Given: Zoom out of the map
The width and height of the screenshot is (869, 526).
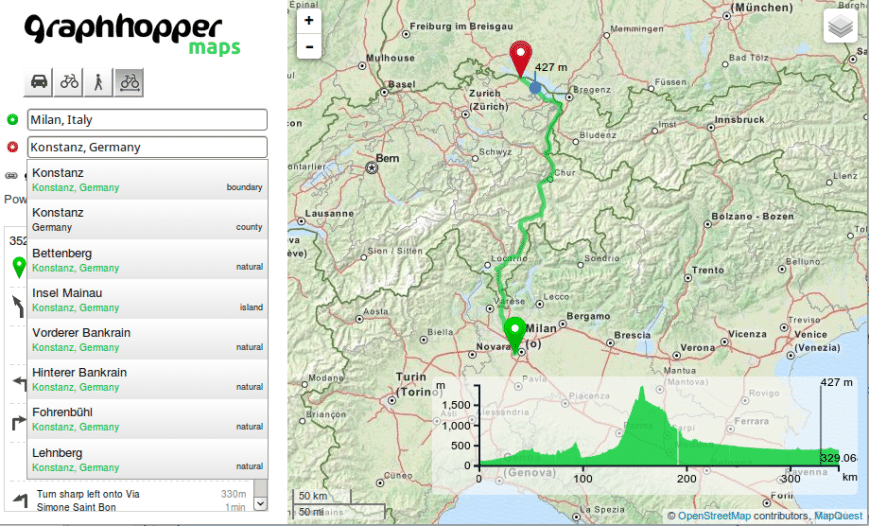Looking at the screenshot, I should (309, 46).
